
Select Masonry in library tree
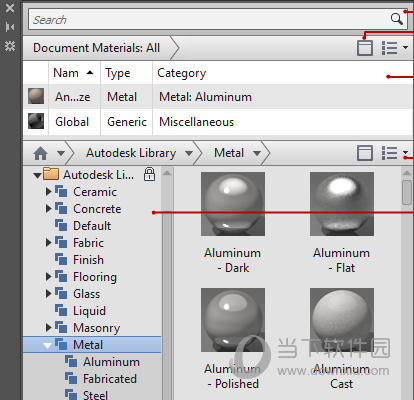[97, 328]
